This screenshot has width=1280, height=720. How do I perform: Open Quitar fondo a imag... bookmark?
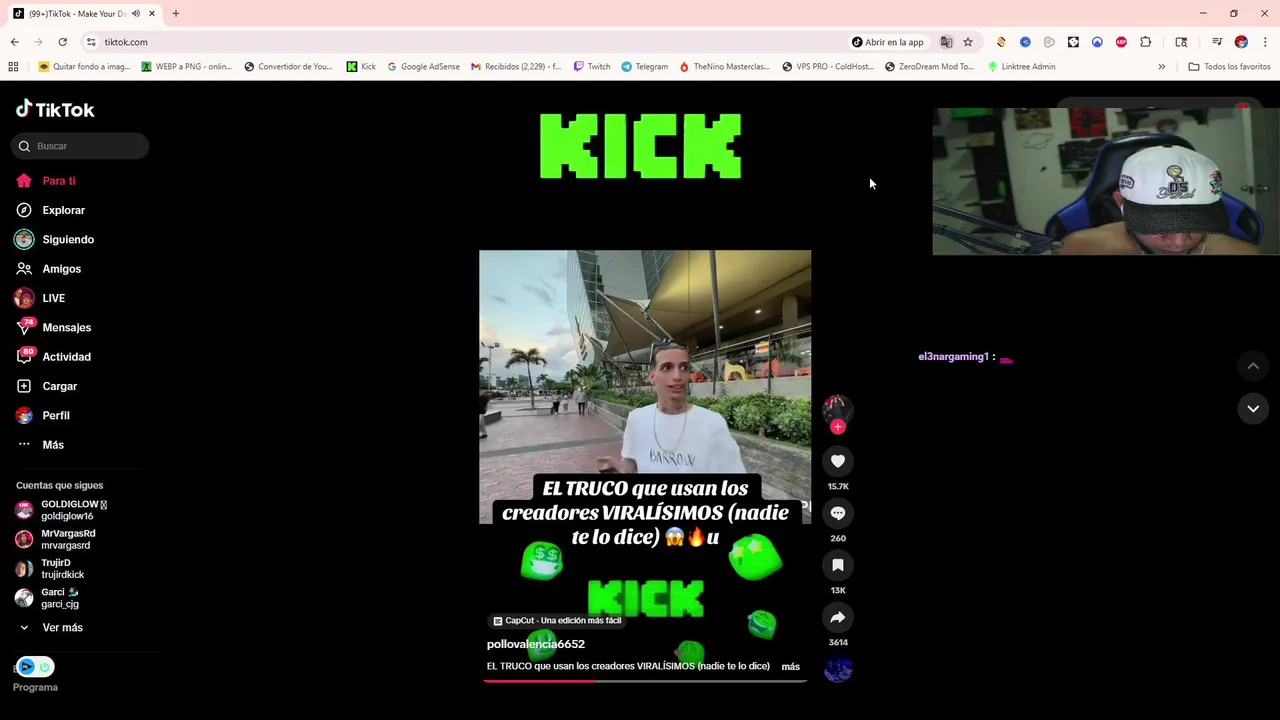pyautogui.click(x=84, y=67)
